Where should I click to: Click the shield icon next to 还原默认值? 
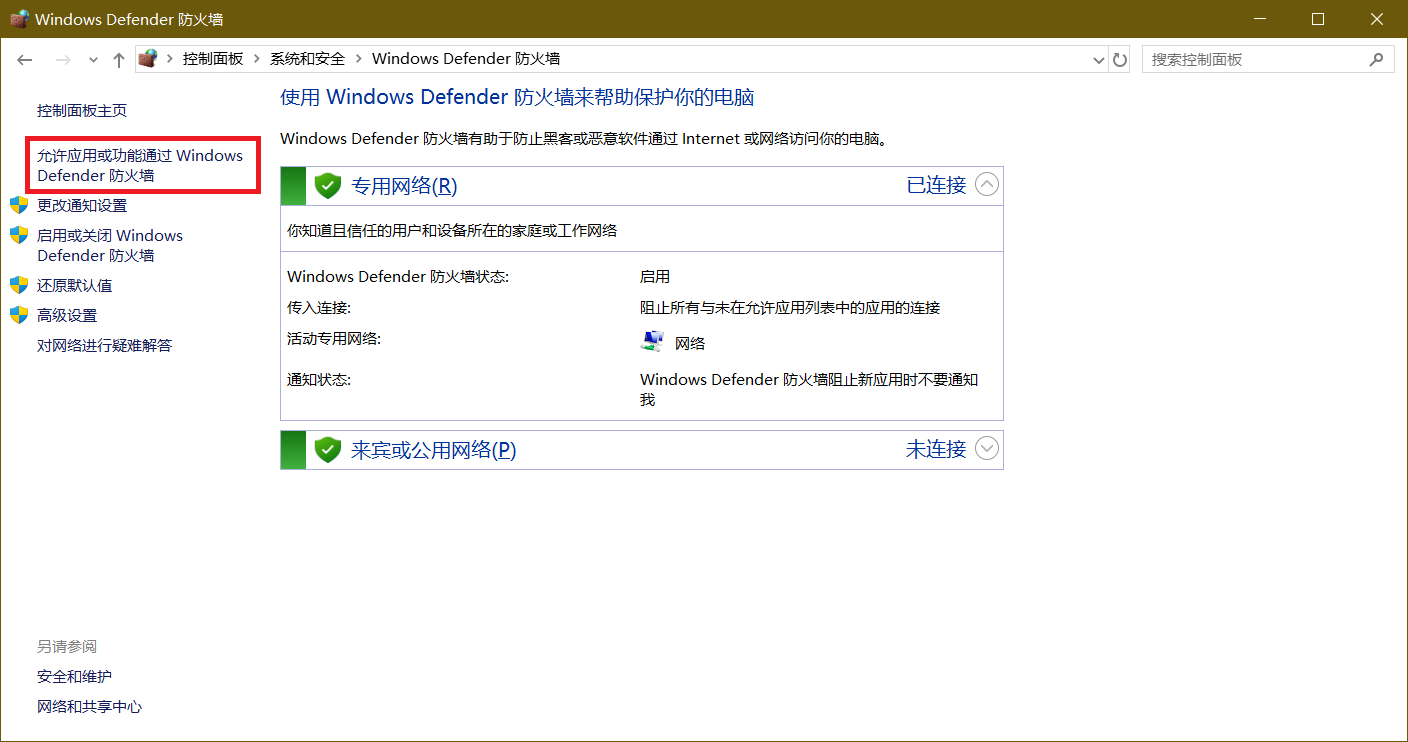tap(19, 286)
